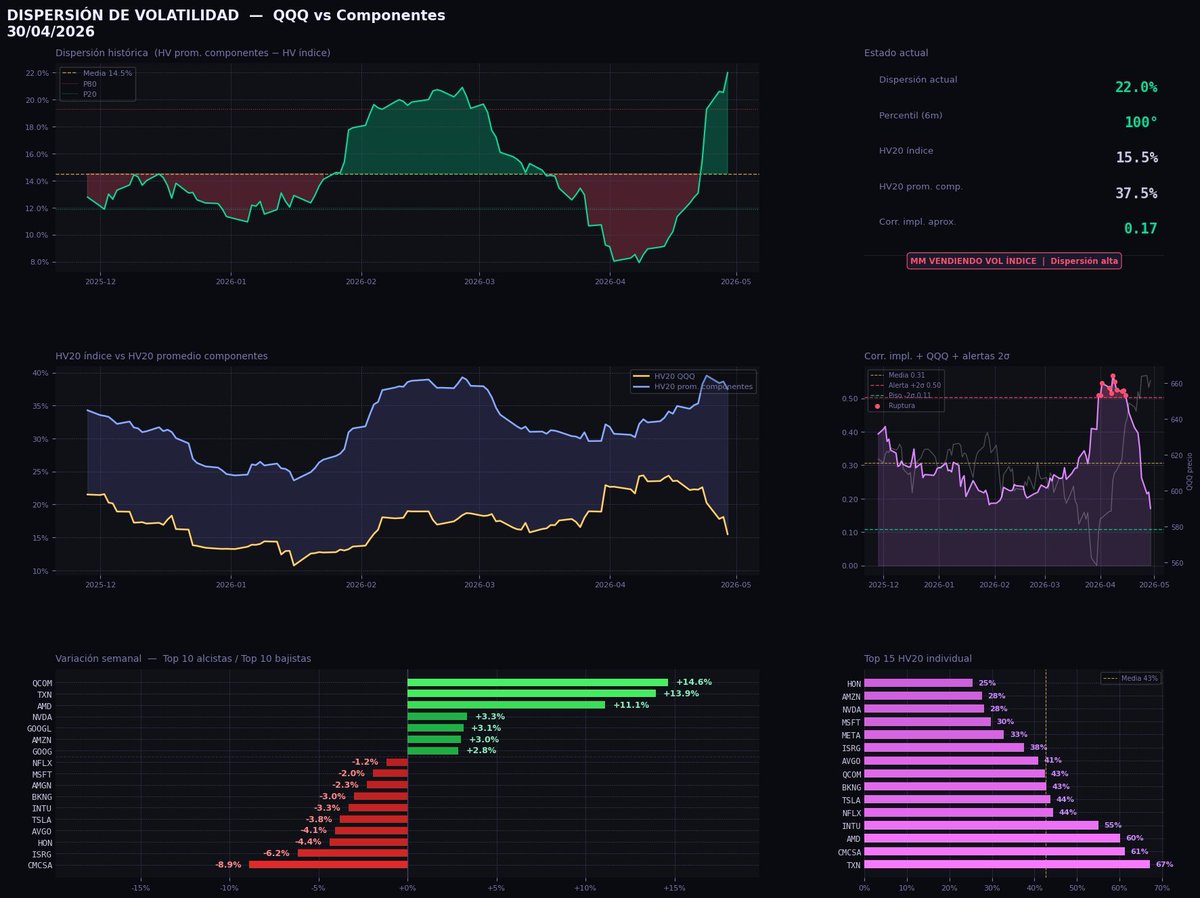Click the -3.0% label for BKNG
The width and height of the screenshot is (1200, 898).
click(x=332, y=797)
